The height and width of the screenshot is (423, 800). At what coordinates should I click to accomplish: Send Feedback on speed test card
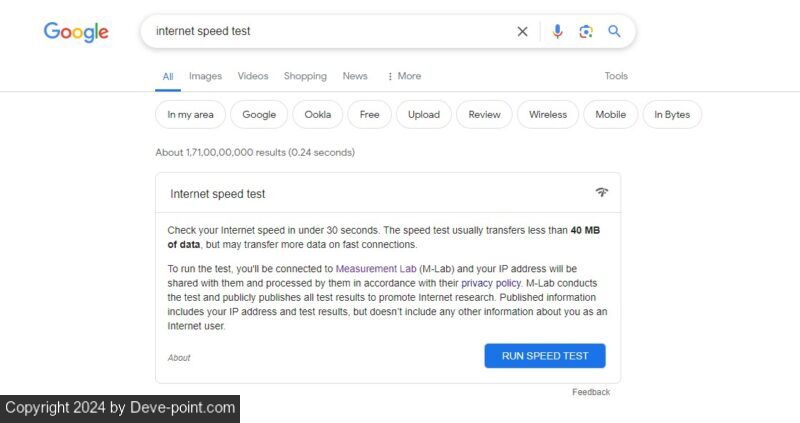(x=591, y=392)
